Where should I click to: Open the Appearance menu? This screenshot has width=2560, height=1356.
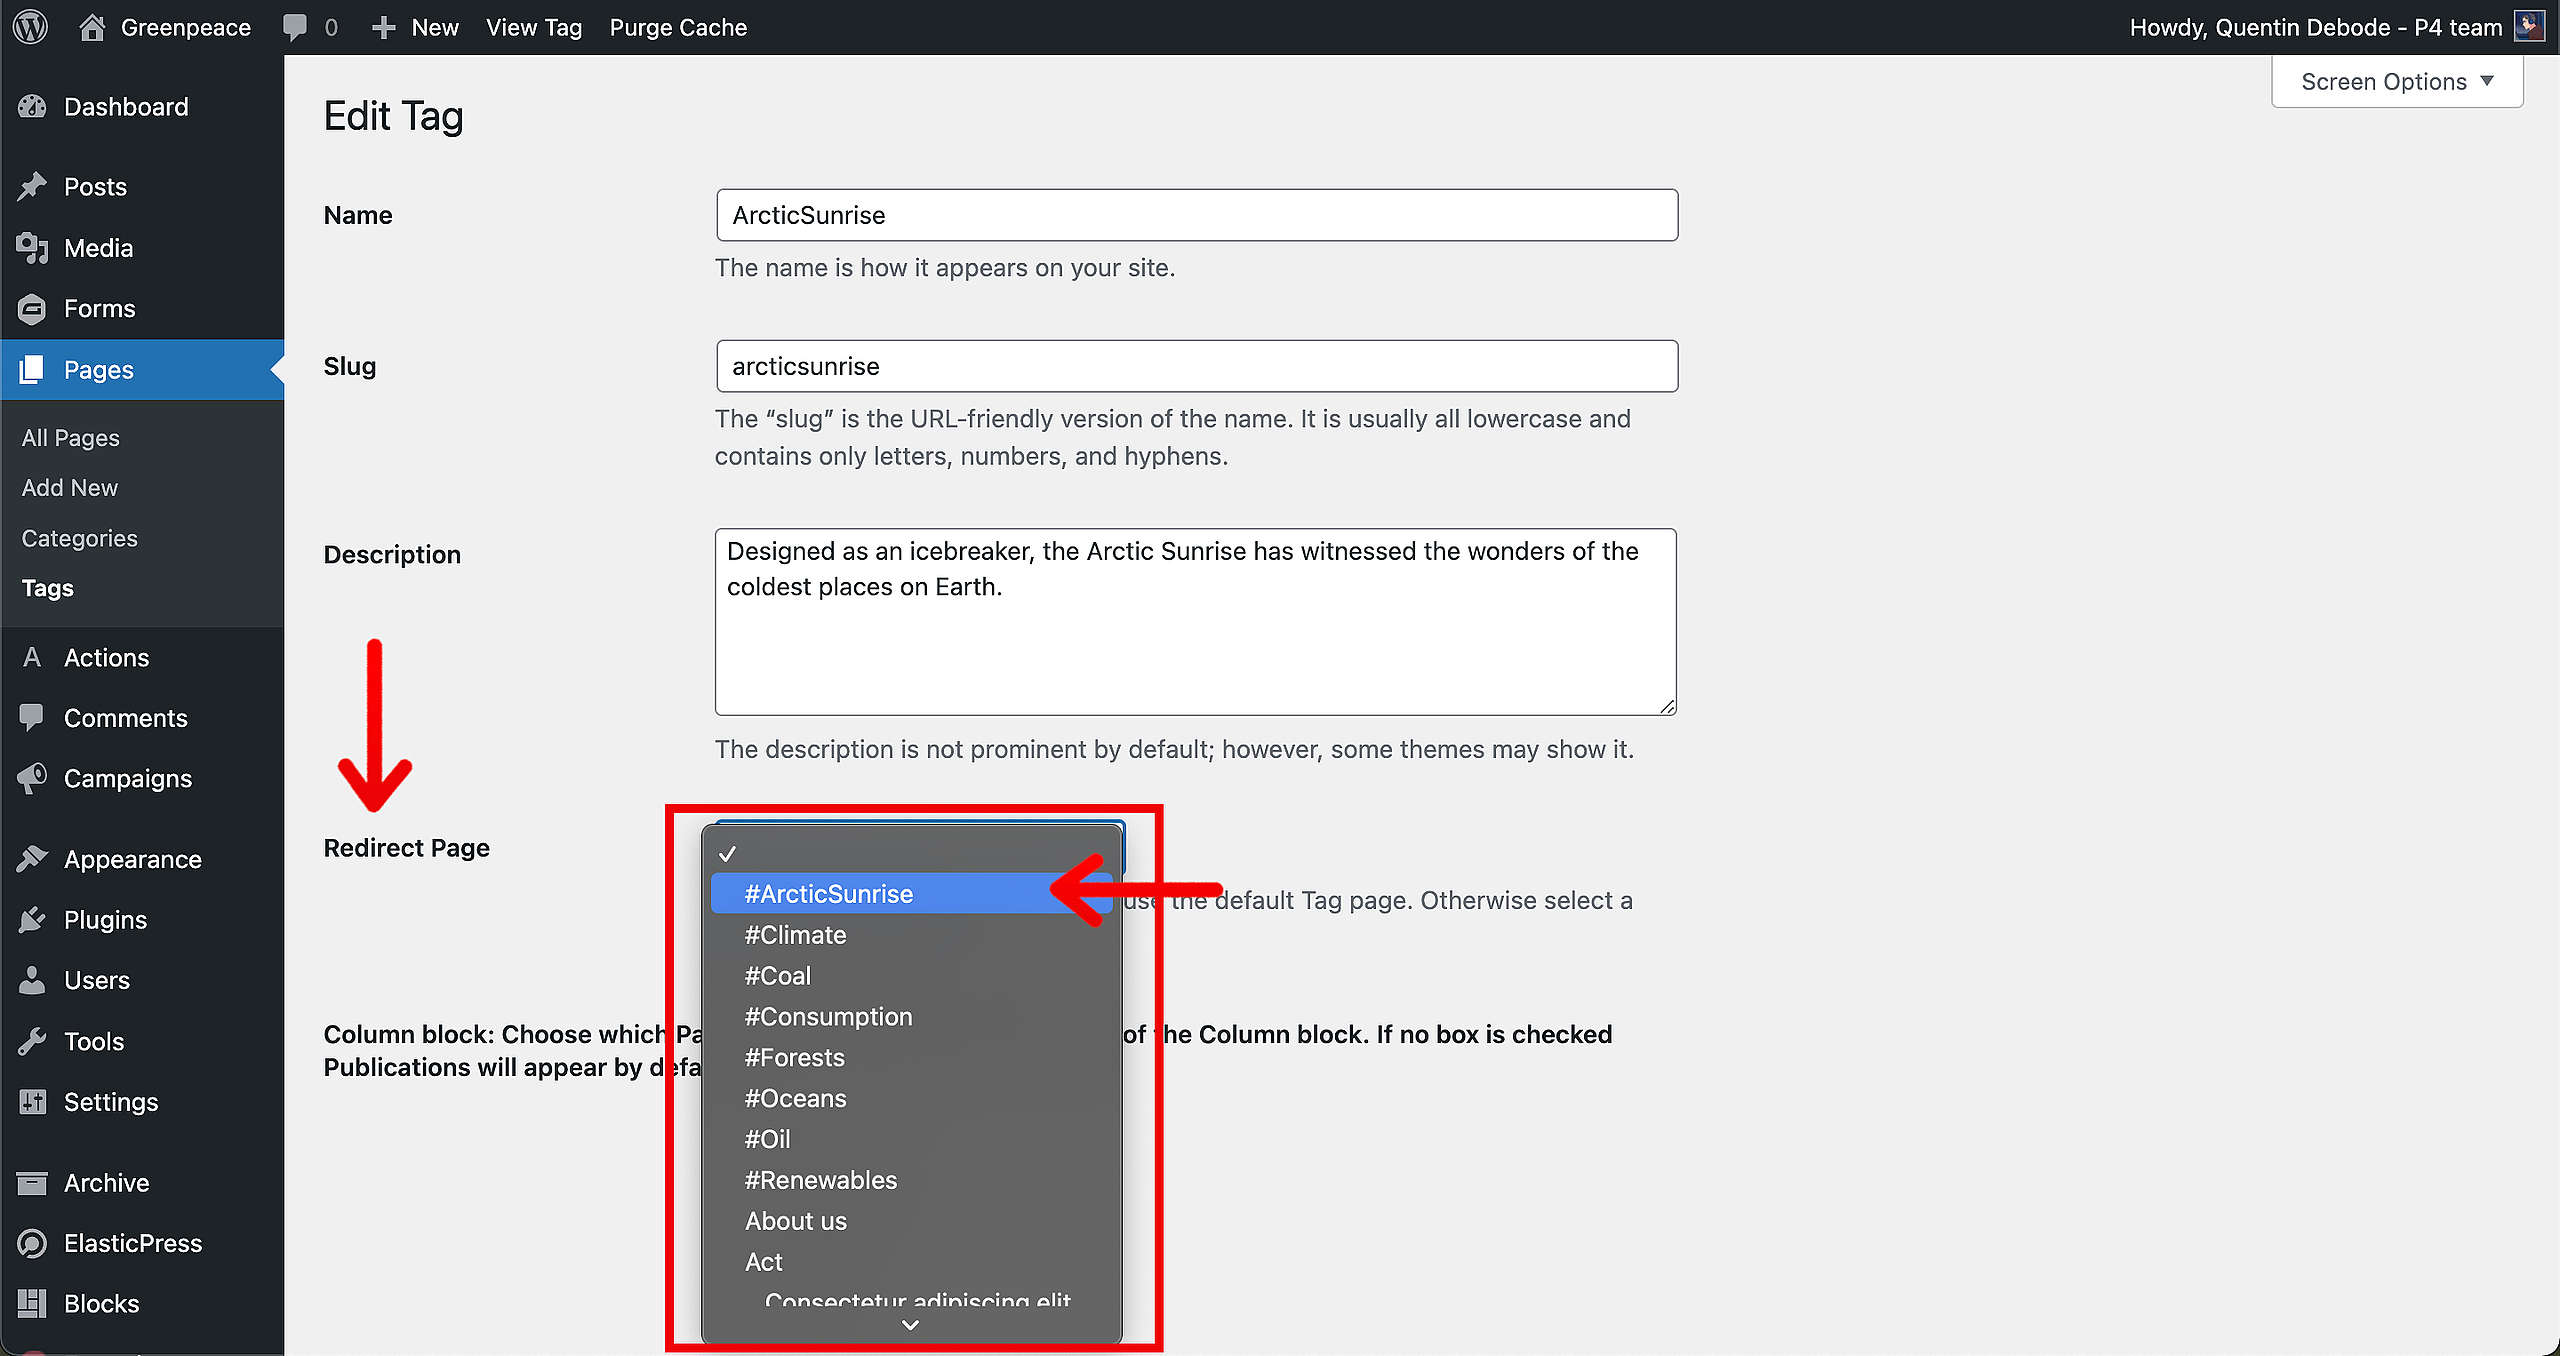point(142,859)
